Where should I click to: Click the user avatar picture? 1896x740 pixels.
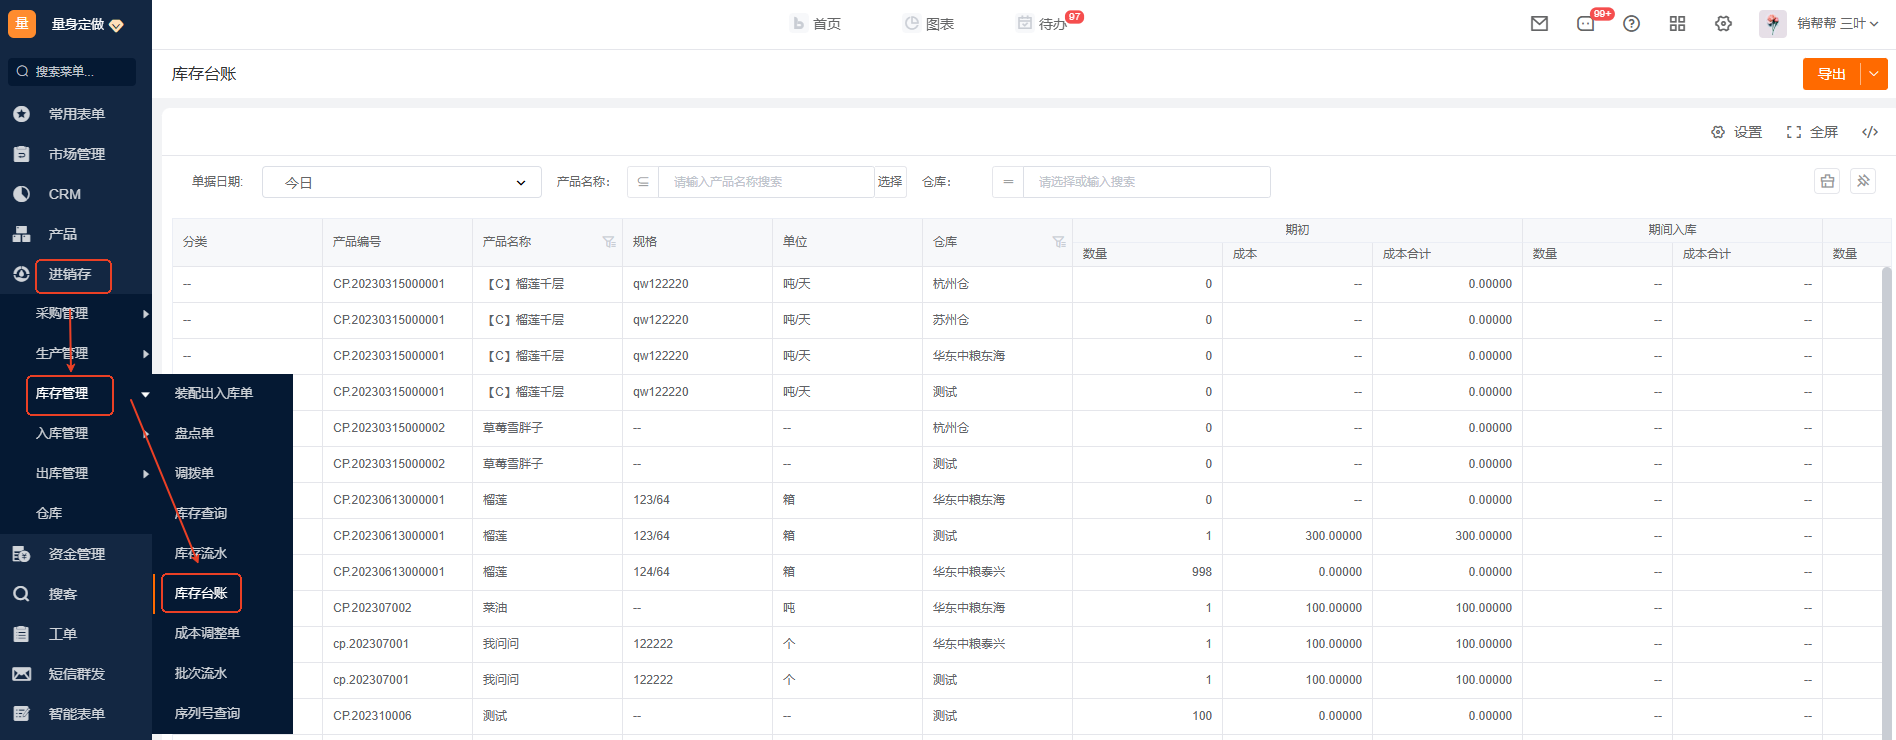pos(1773,24)
